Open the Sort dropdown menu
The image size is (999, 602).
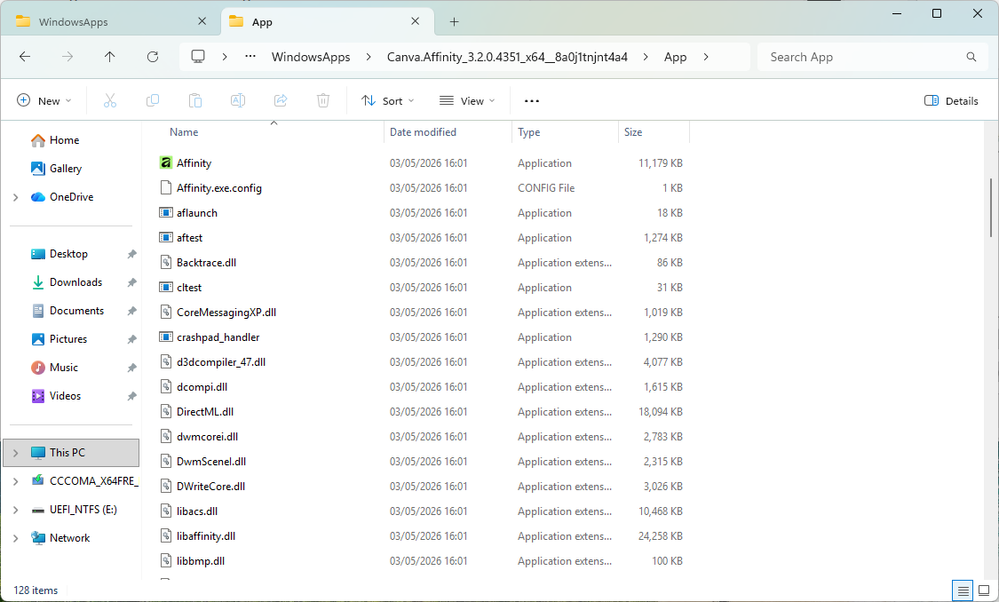click(387, 101)
